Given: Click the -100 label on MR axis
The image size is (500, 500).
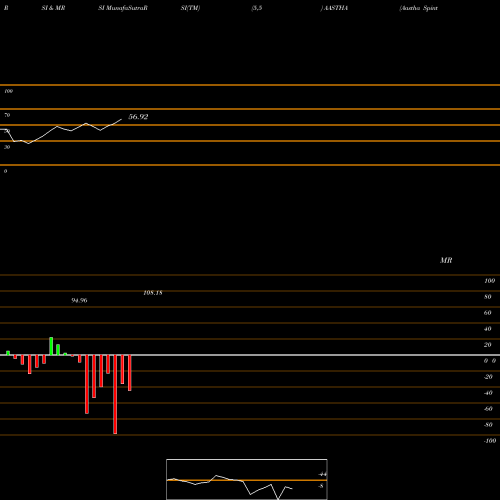Looking at the screenshot, I should click(x=490, y=441).
